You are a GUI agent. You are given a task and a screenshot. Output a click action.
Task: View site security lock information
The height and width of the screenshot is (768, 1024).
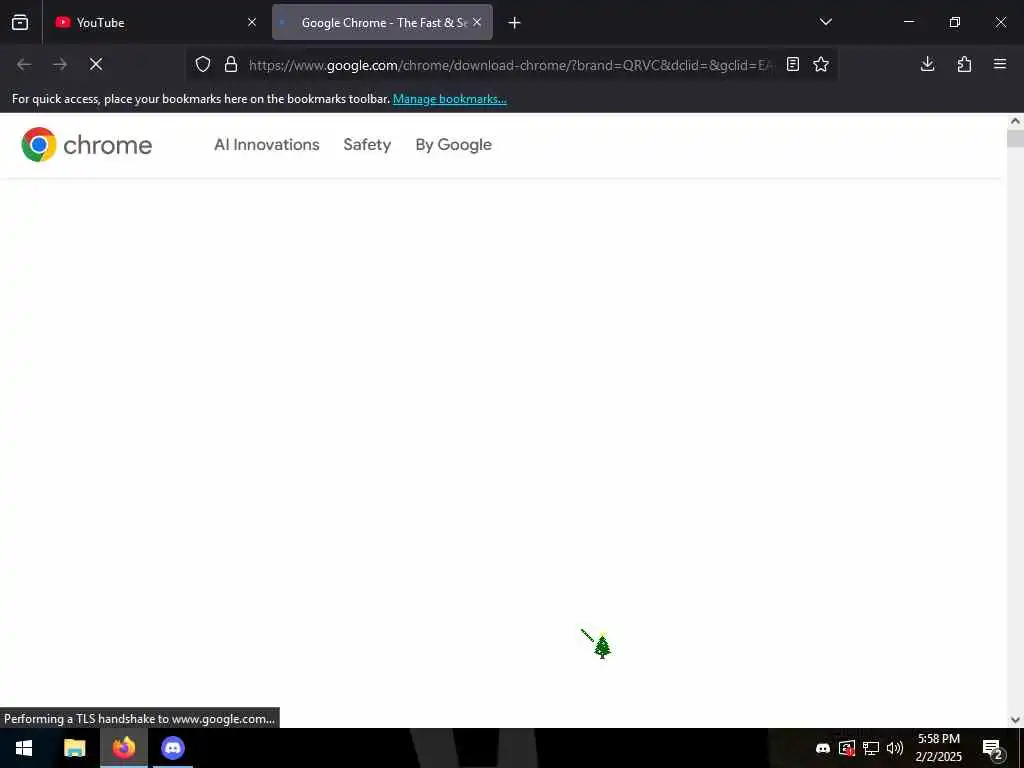click(x=231, y=64)
